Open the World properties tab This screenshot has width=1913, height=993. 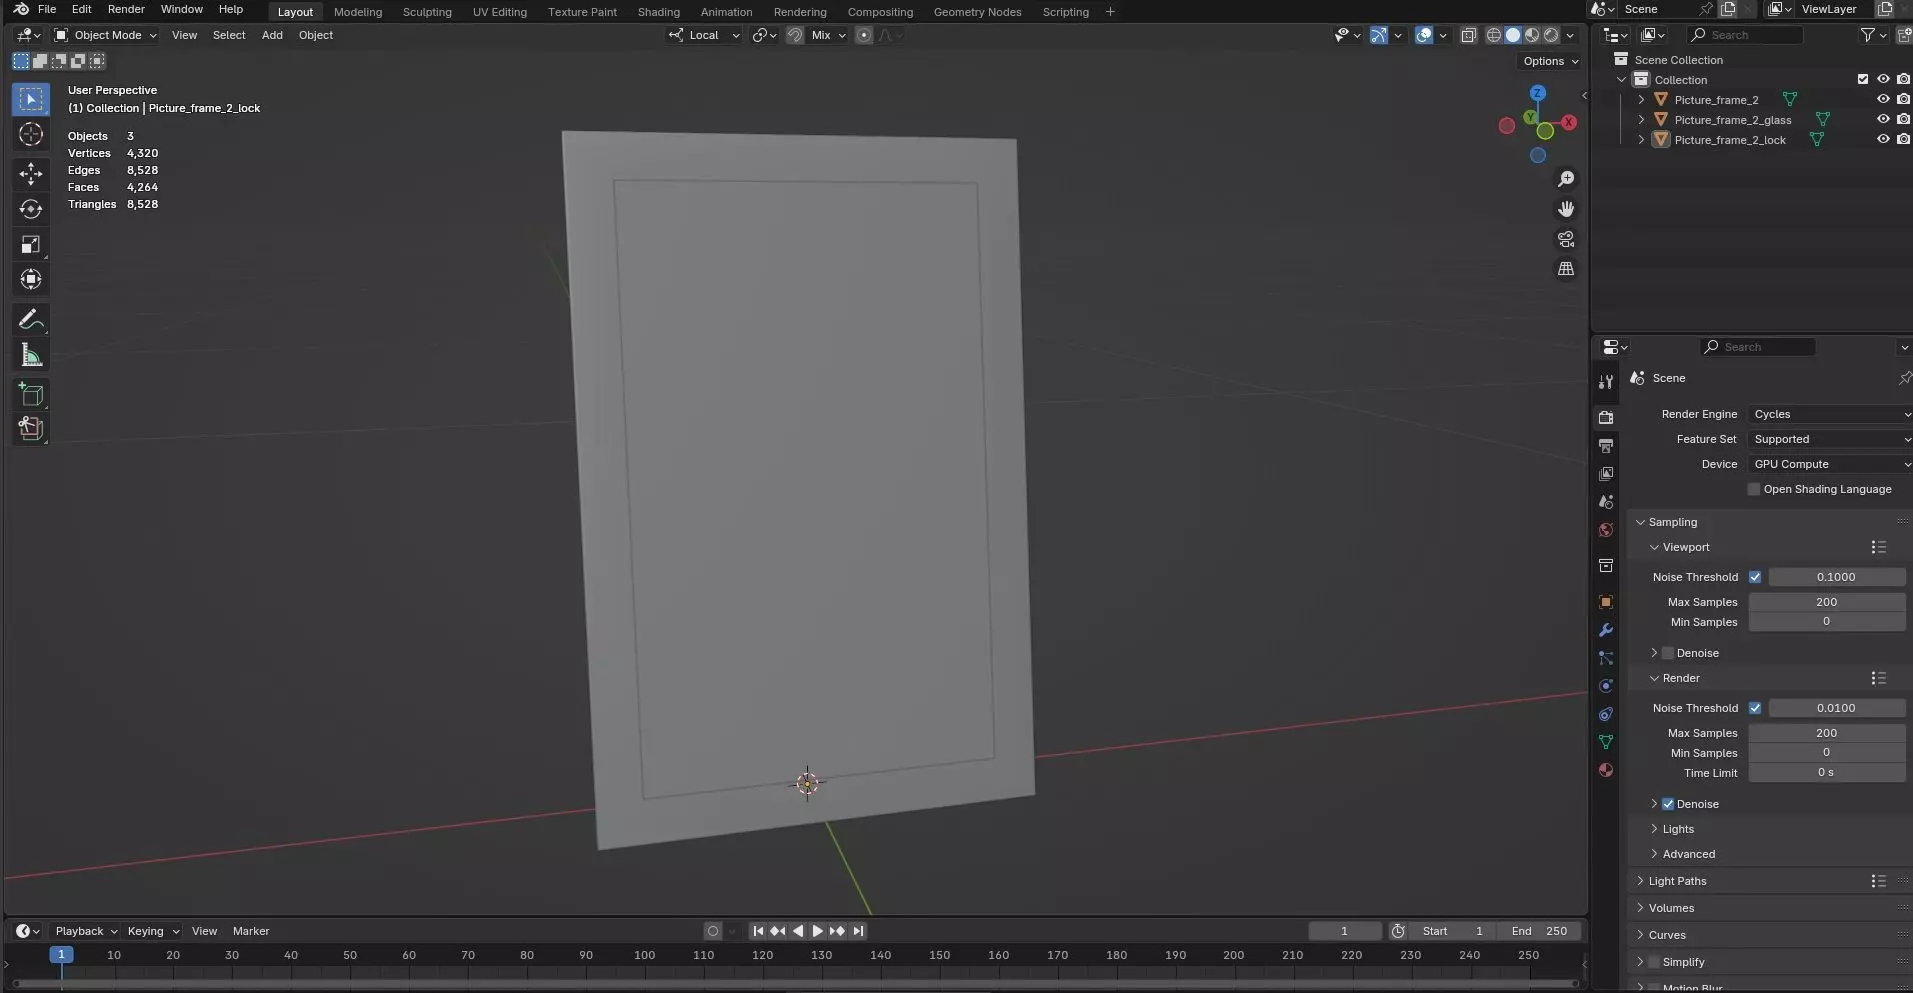[x=1606, y=530]
